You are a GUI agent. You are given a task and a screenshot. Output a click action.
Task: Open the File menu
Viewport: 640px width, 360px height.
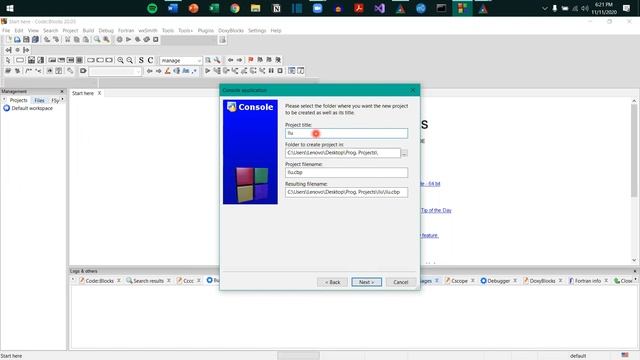pos(6,31)
